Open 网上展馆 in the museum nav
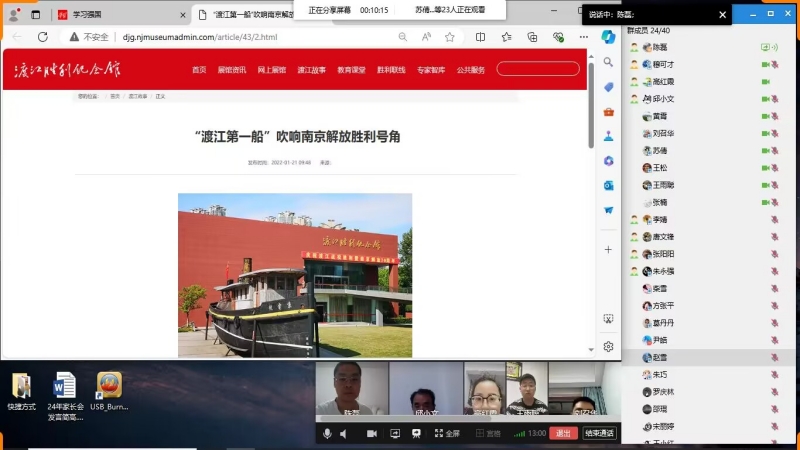Viewport: 800px width, 450px height. tap(271, 70)
